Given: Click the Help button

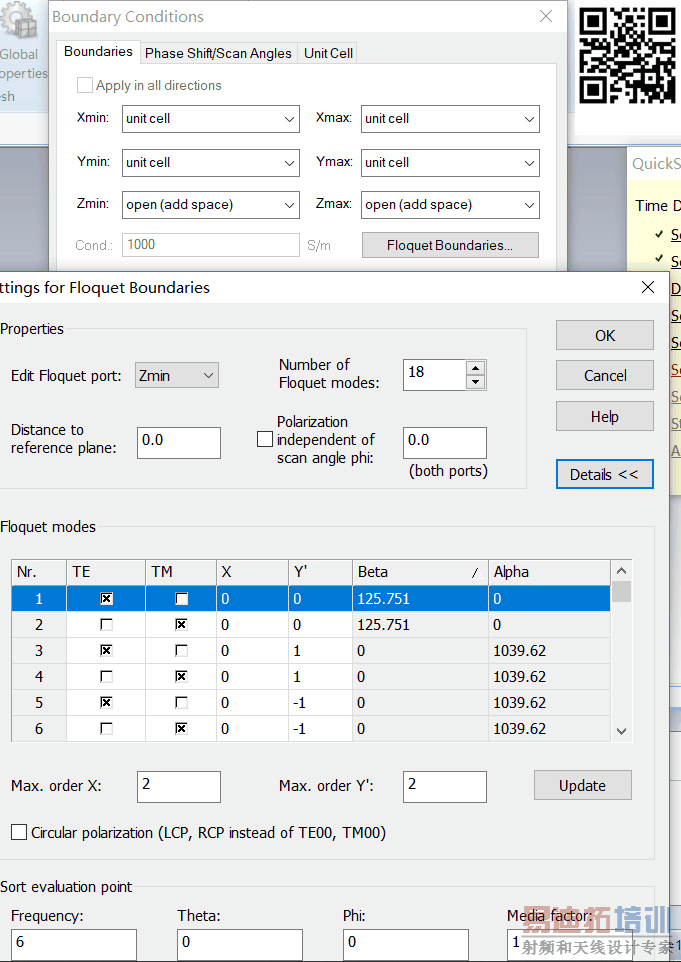Looking at the screenshot, I should click(x=604, y=417).
